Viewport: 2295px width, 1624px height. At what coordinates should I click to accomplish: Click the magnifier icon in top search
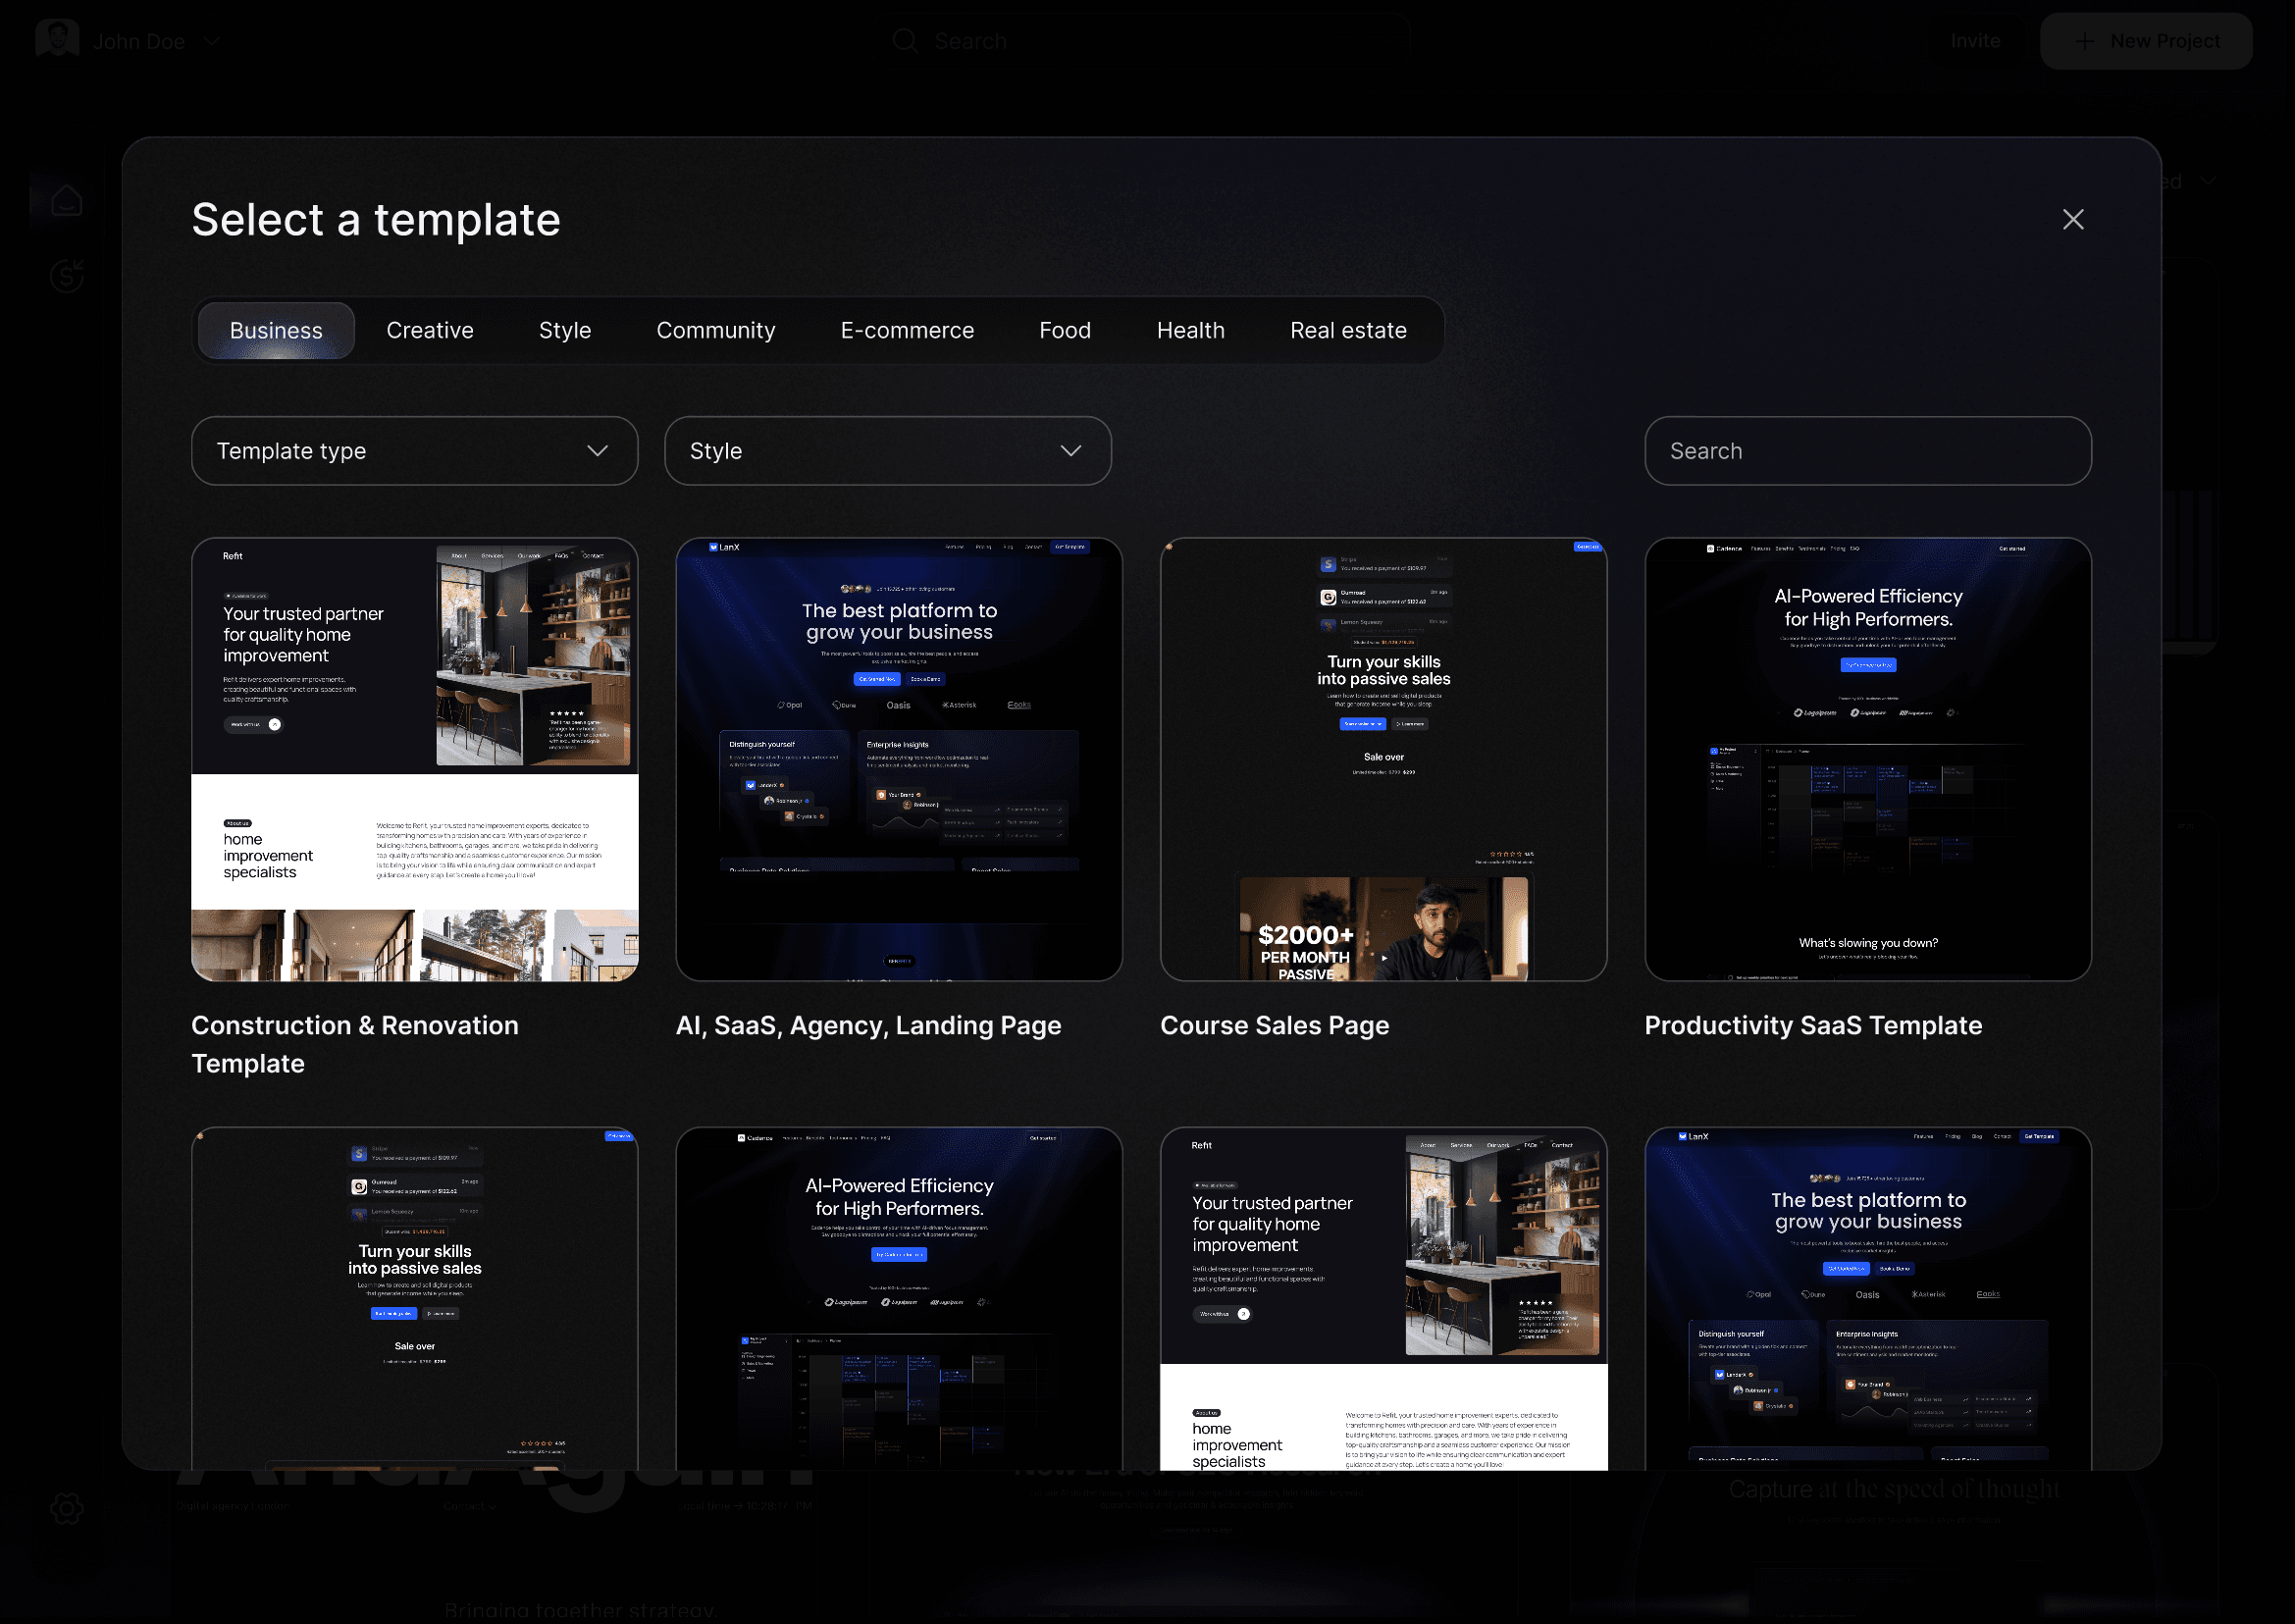(x=905, y=41)
